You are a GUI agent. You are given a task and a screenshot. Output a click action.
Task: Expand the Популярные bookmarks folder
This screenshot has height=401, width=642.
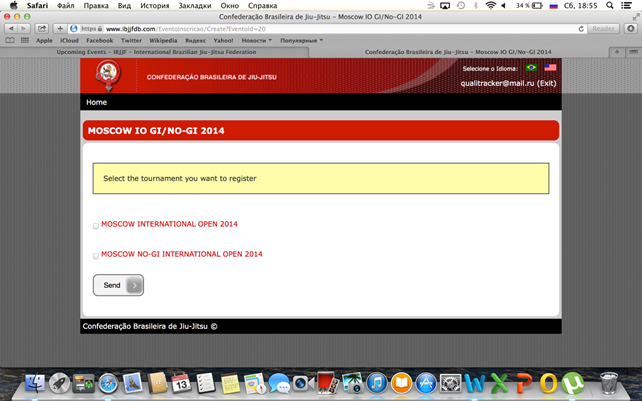301,41
